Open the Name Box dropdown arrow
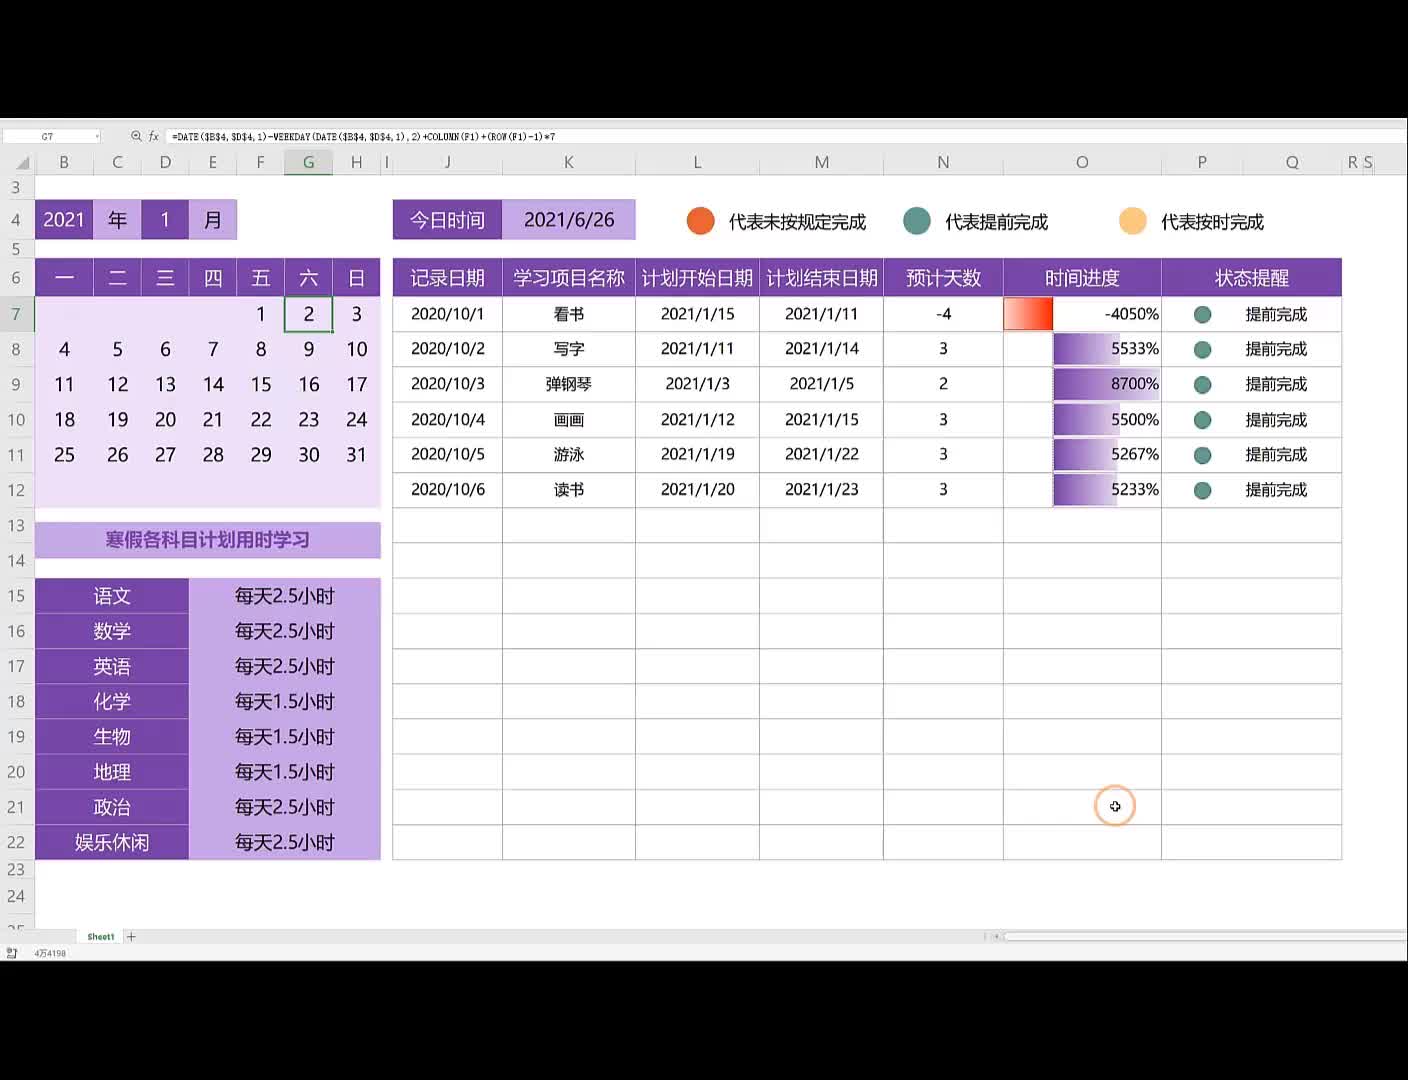 [97, 136]
